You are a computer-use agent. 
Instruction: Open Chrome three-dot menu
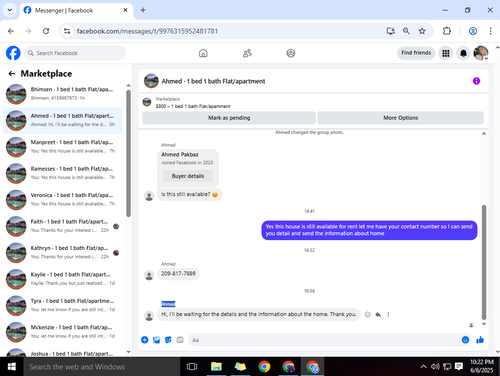point(490,31)
